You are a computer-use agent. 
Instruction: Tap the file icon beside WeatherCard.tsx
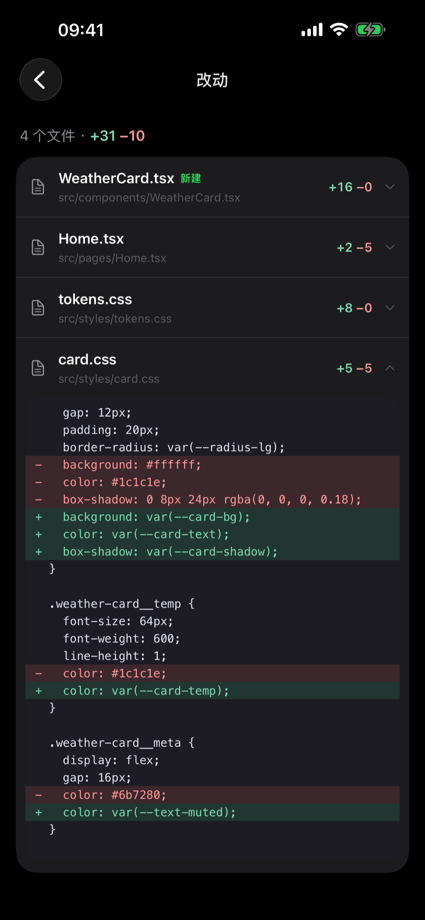click(x=38, y=187)
